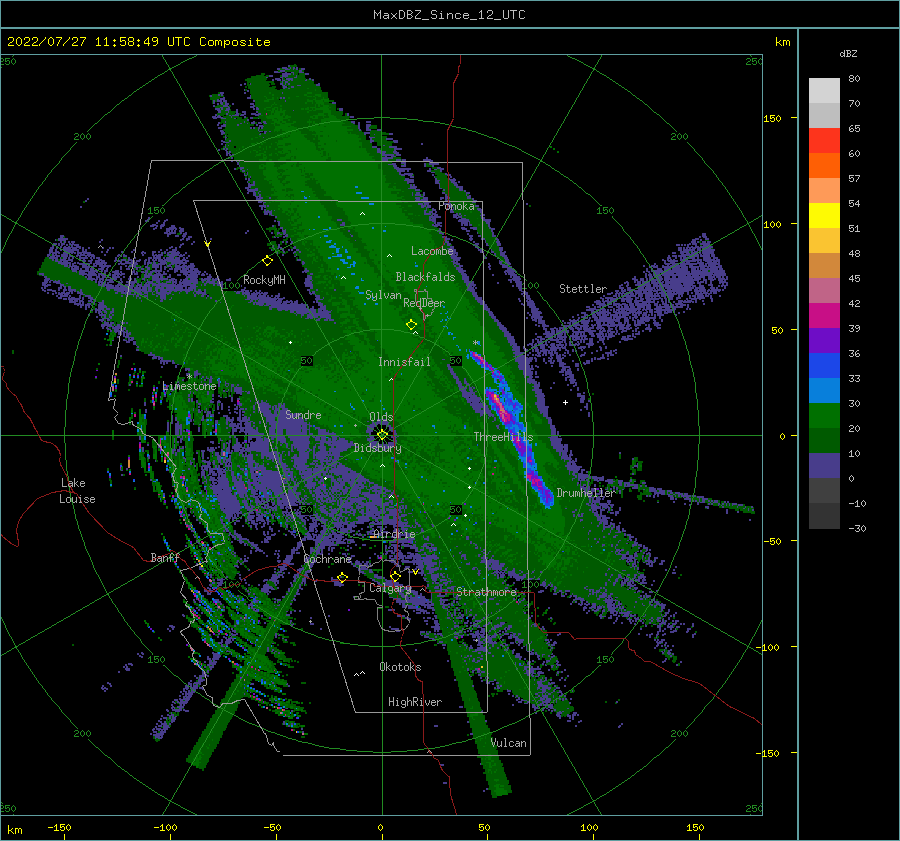Click the Cochrane town label

point(327,559)
